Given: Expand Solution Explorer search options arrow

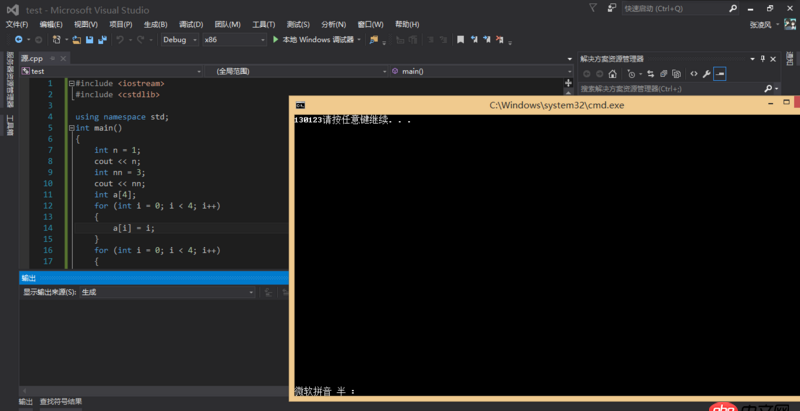Looking at the screenshot, I should tap(777, 89).
